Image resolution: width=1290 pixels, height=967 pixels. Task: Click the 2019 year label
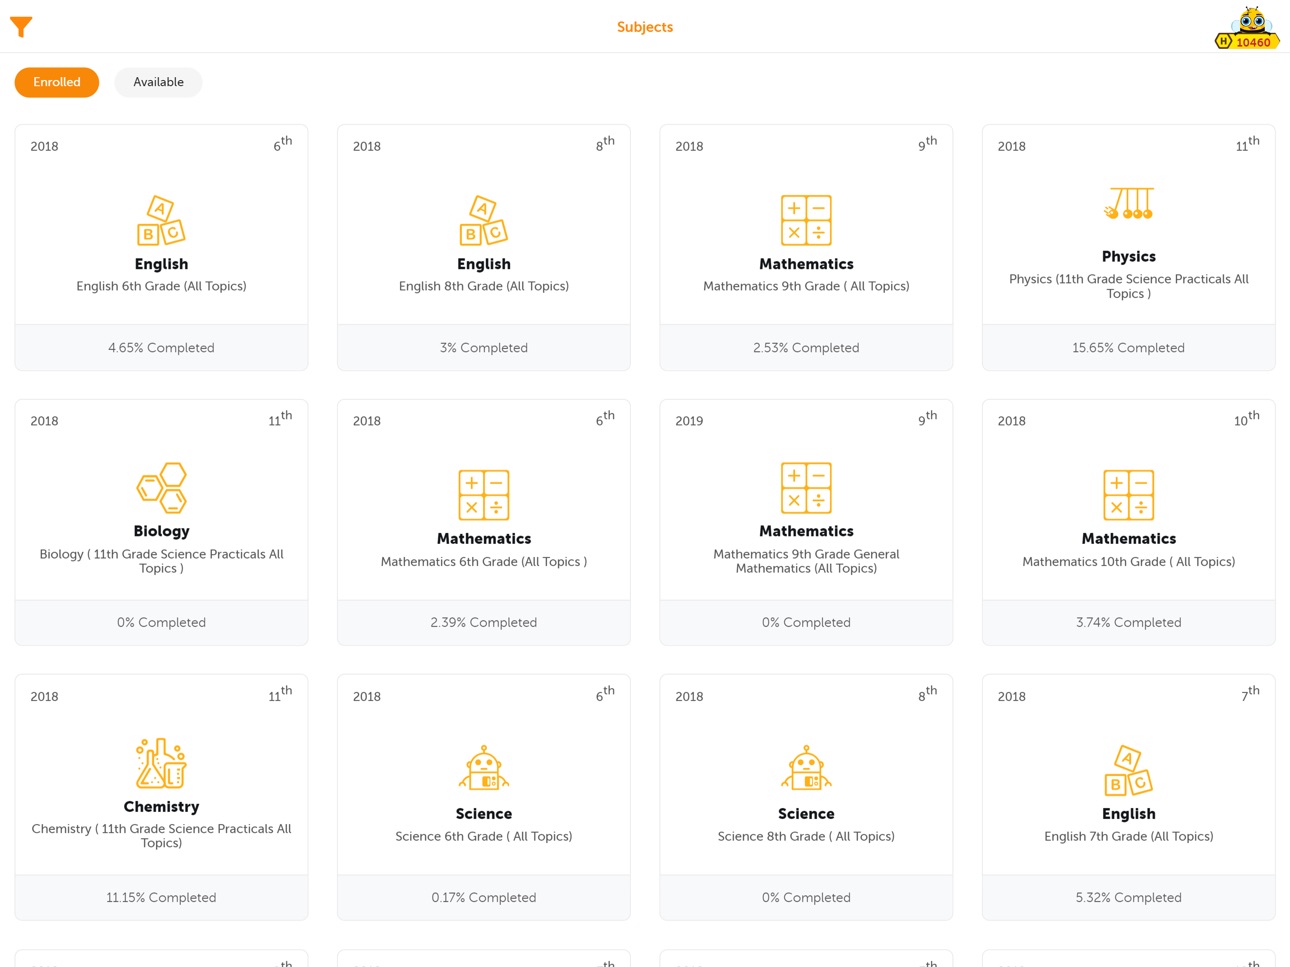point(689,421)
